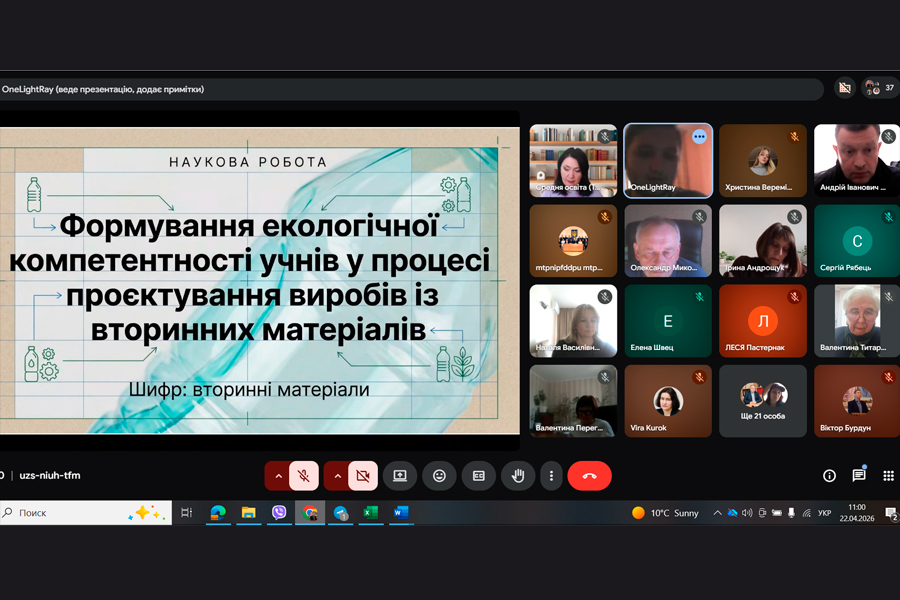Turn on the camera button
Viewport: 900px width, 600px height.
coord(363,476)
